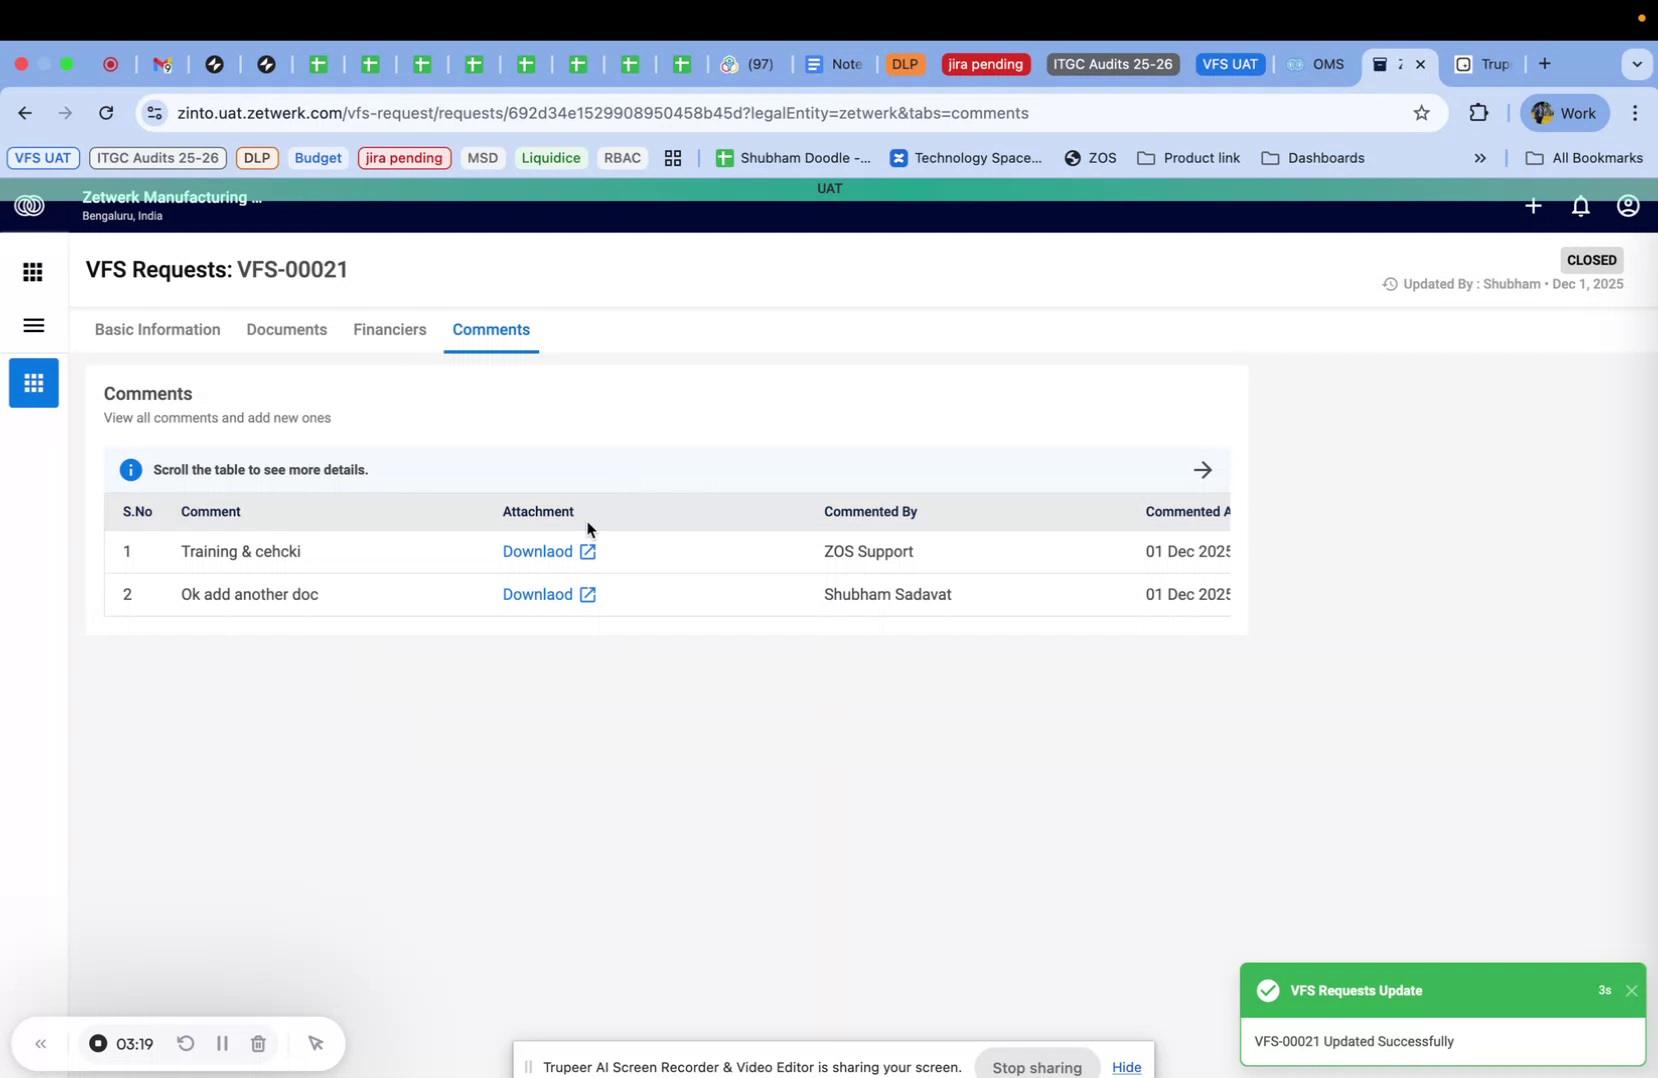1658x1078 pixels.
Task: Open the Basic Information tab
Action: click(157, 329)
